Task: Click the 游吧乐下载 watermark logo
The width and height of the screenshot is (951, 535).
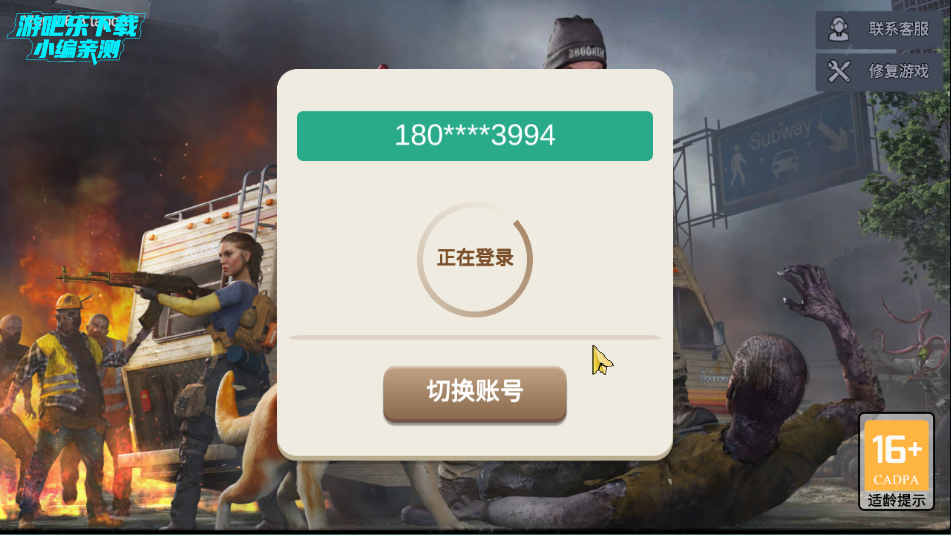Action: tap(76, 37)
